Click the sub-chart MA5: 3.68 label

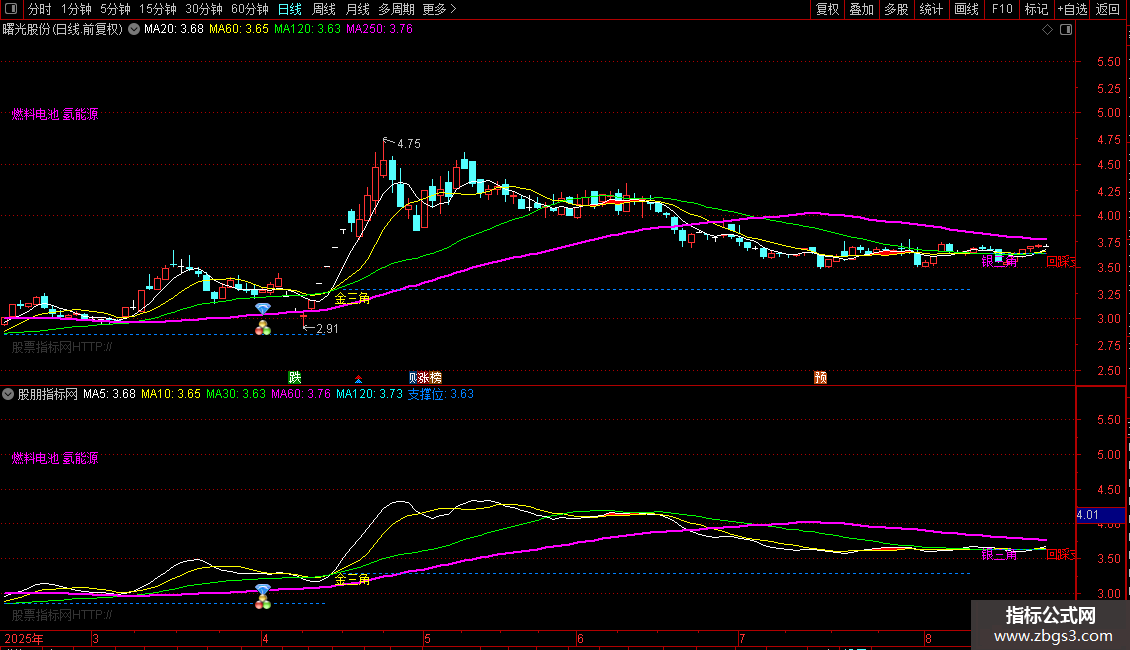pyautogui.click(x=109, y=394)
